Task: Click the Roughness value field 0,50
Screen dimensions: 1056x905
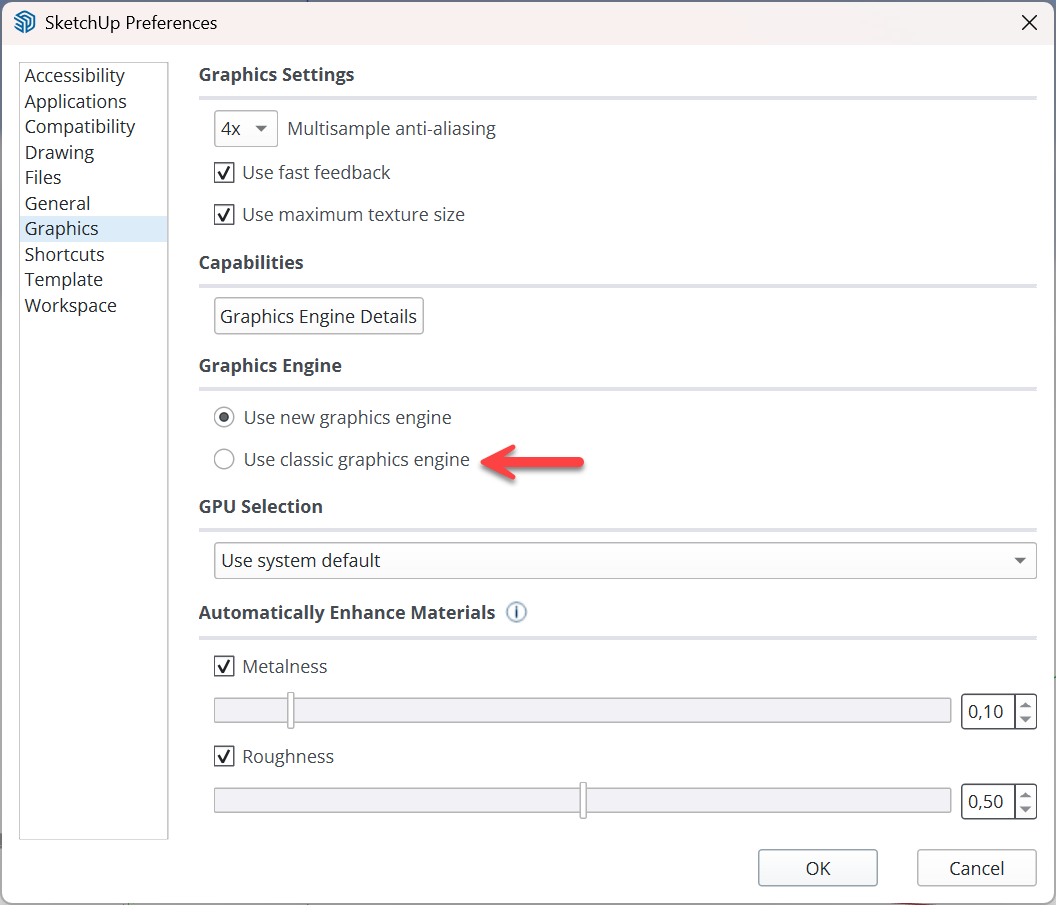Action: point(987,801)
